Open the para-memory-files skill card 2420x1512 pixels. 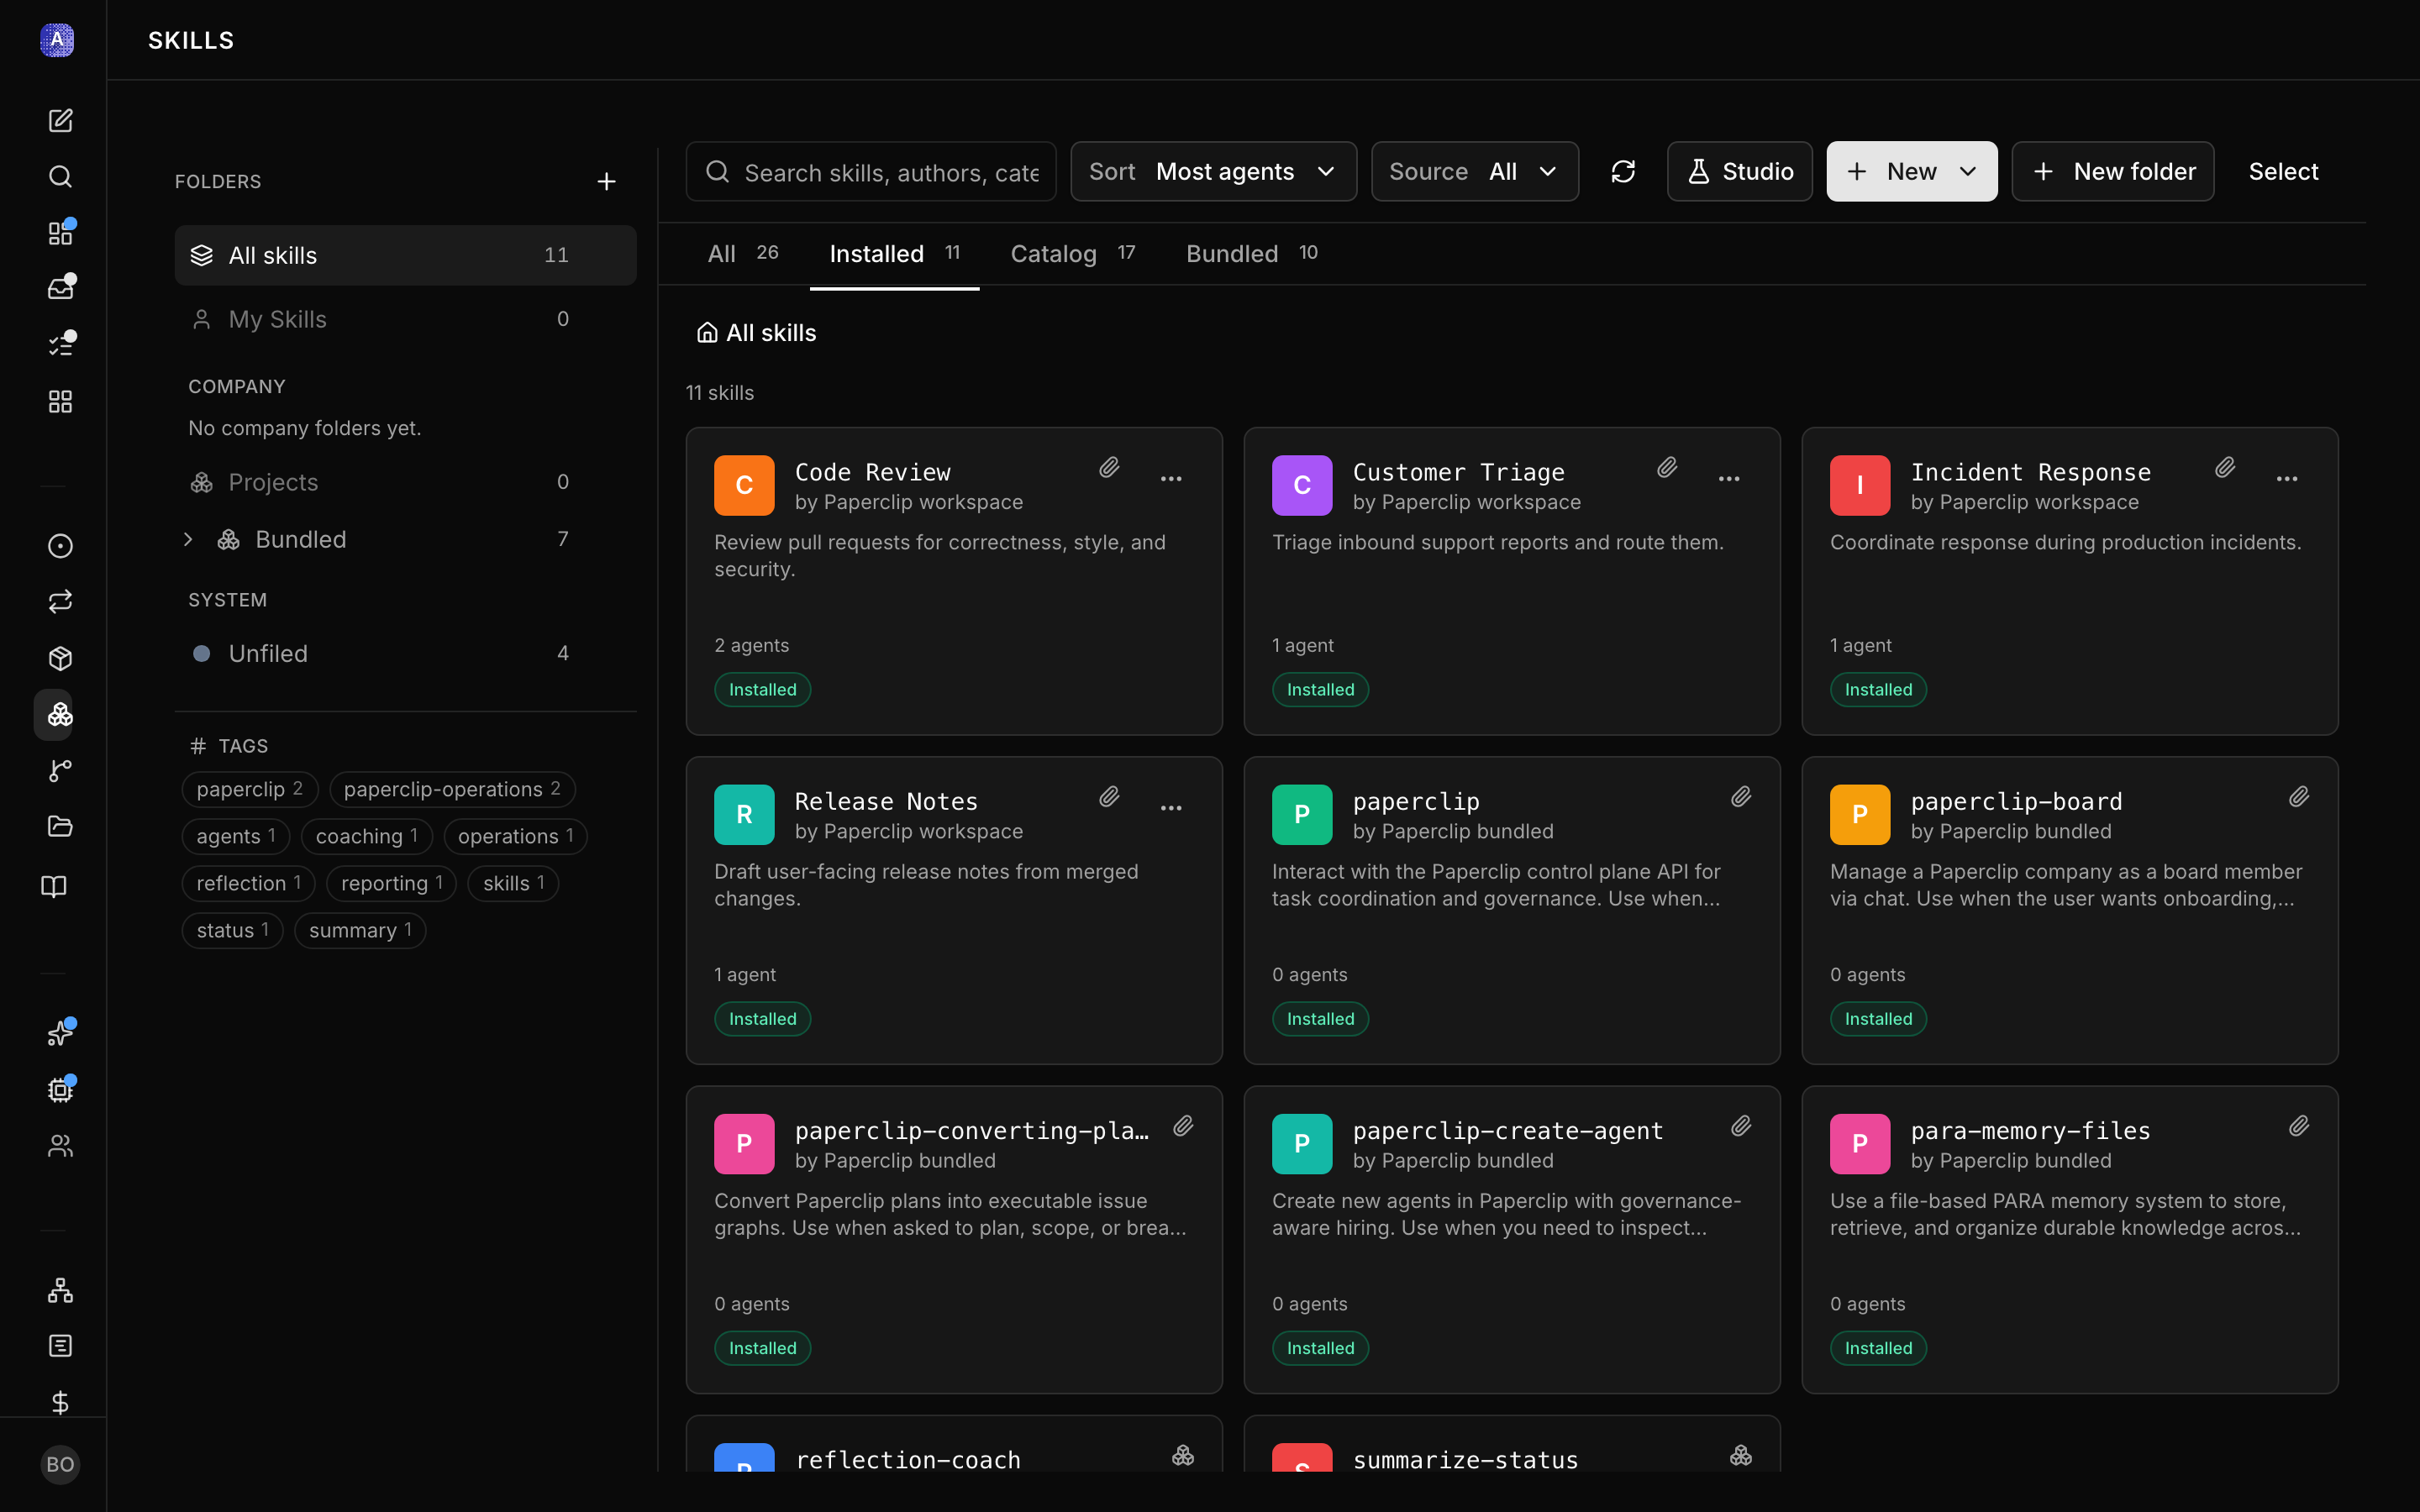tap(2069, 1239)
